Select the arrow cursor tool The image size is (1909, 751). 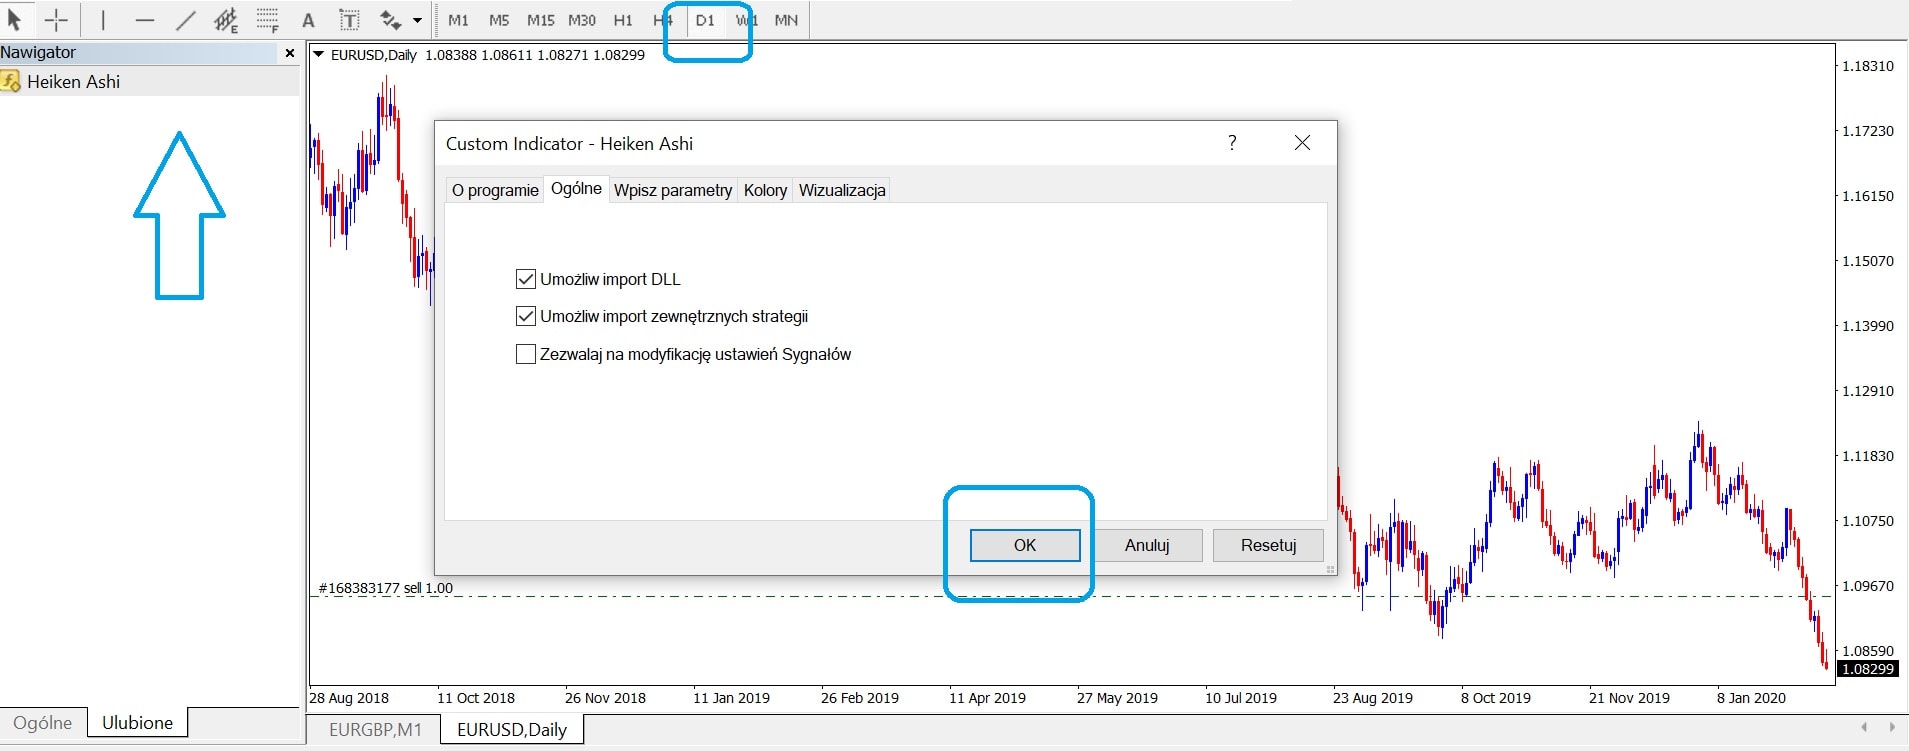(x=14, y=19)
